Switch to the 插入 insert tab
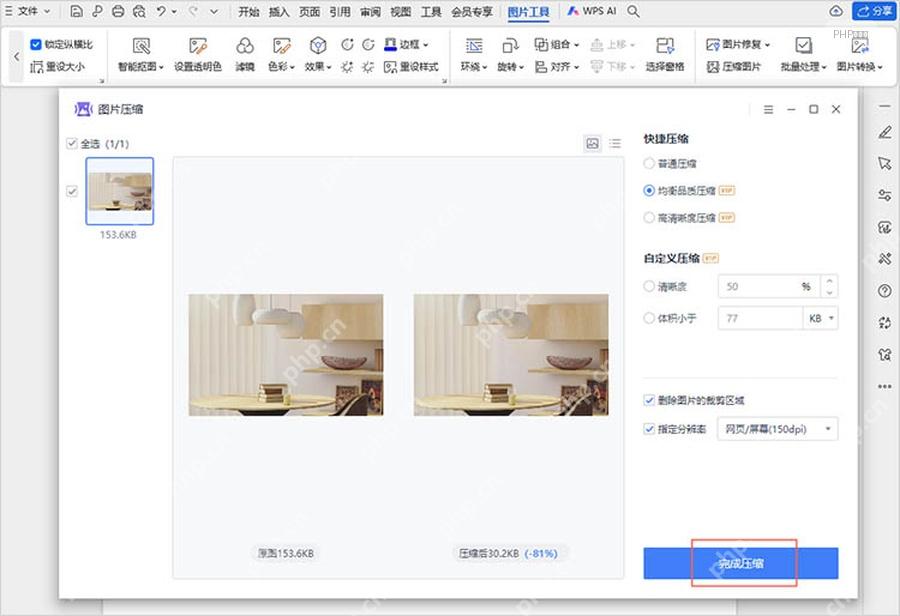Viewport: 900px width, 616px height. [x=279, y=11]
